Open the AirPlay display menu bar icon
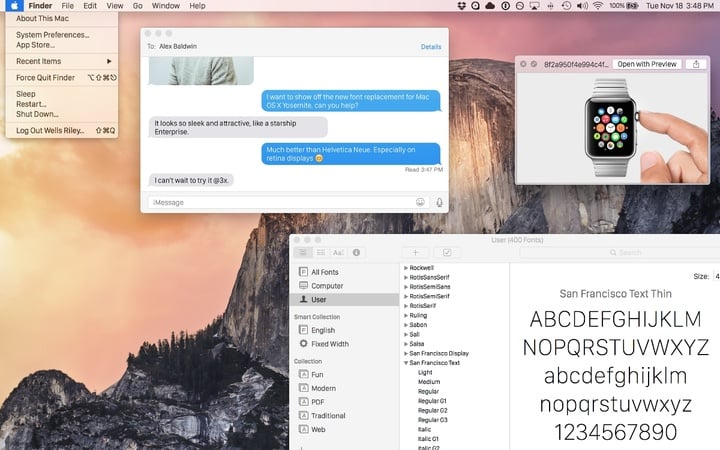 534,6
